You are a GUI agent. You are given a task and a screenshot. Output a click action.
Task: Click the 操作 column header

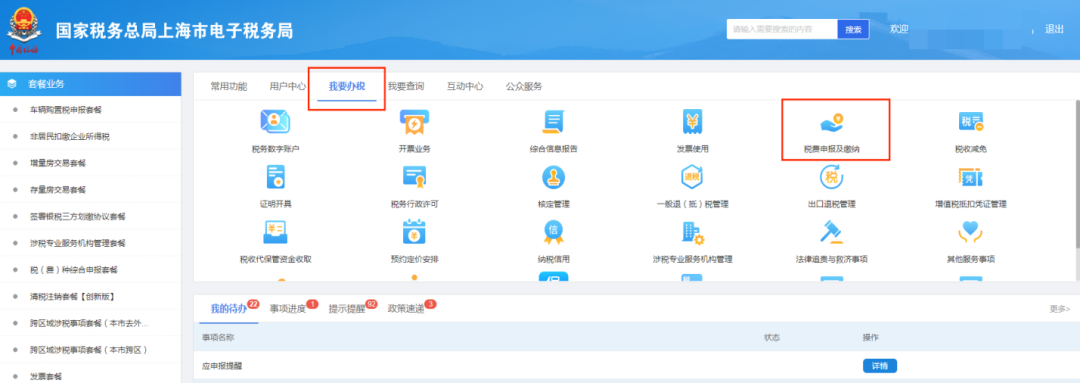pyautogui.click(x=871, y=338)
